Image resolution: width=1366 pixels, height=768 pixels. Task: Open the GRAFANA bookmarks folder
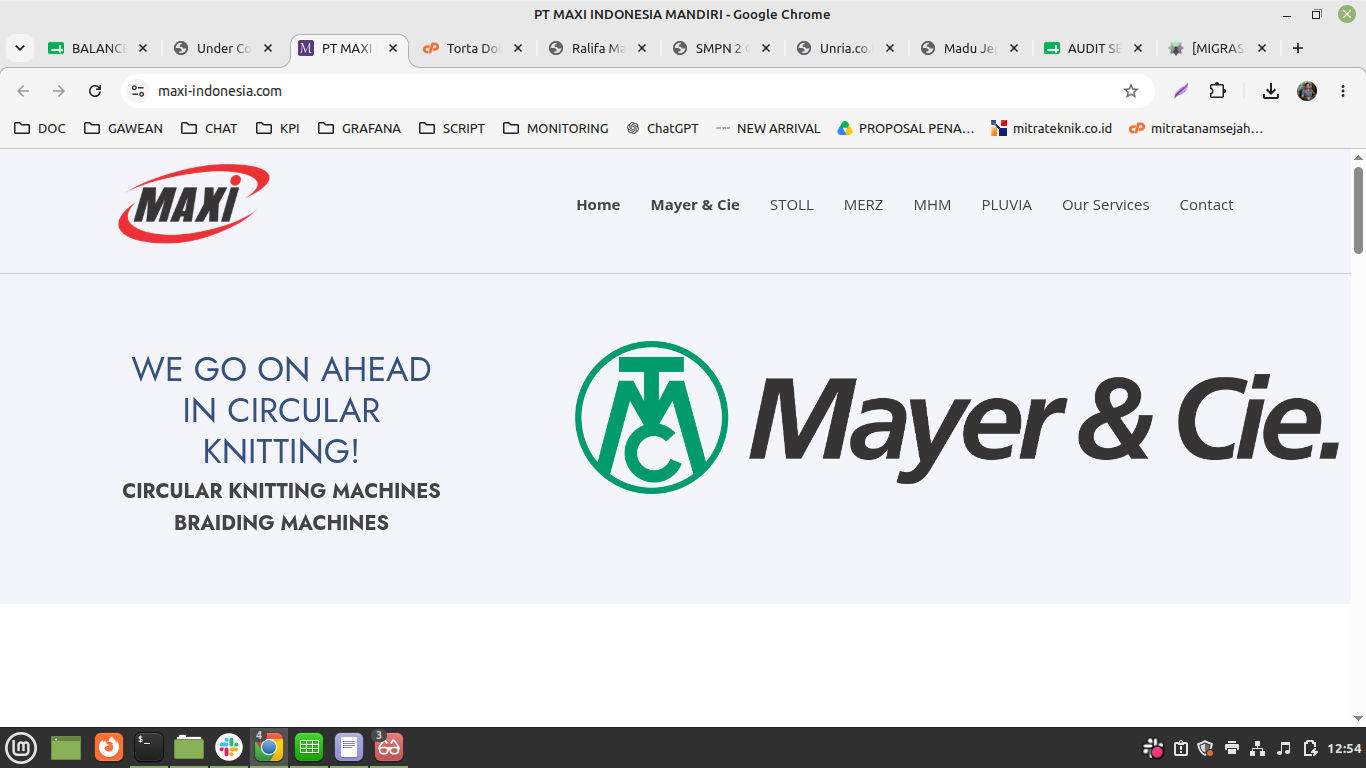pyautogui.click(x=359, y=128)
